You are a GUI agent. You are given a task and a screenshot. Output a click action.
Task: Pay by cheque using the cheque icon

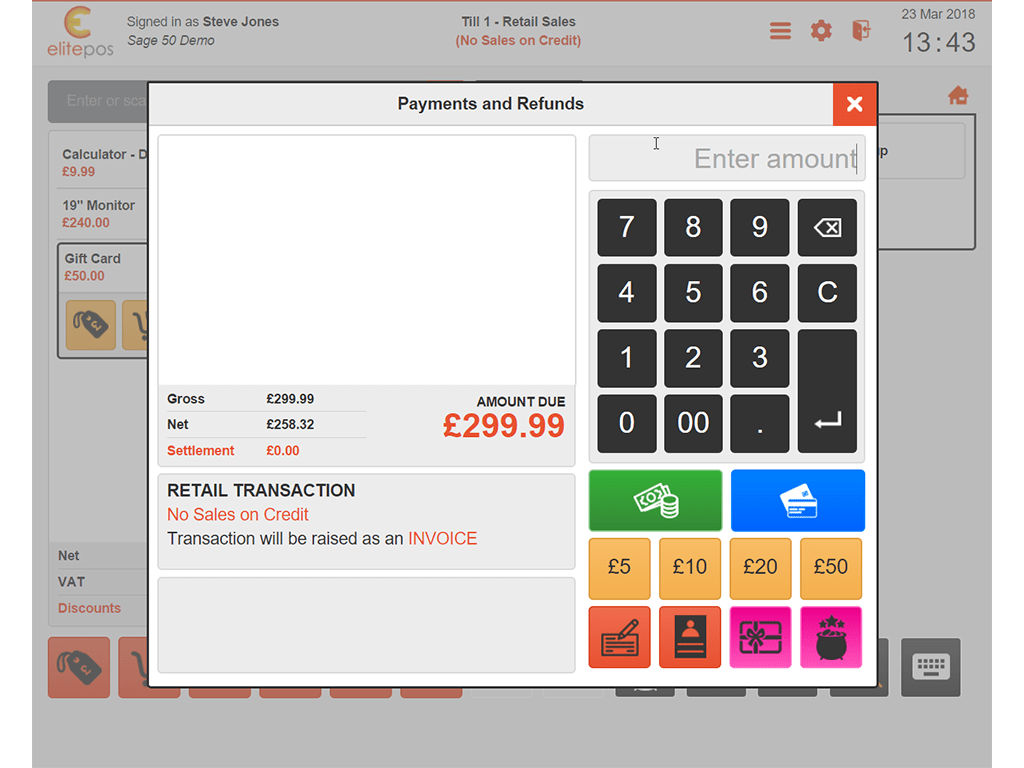point(619,637)
